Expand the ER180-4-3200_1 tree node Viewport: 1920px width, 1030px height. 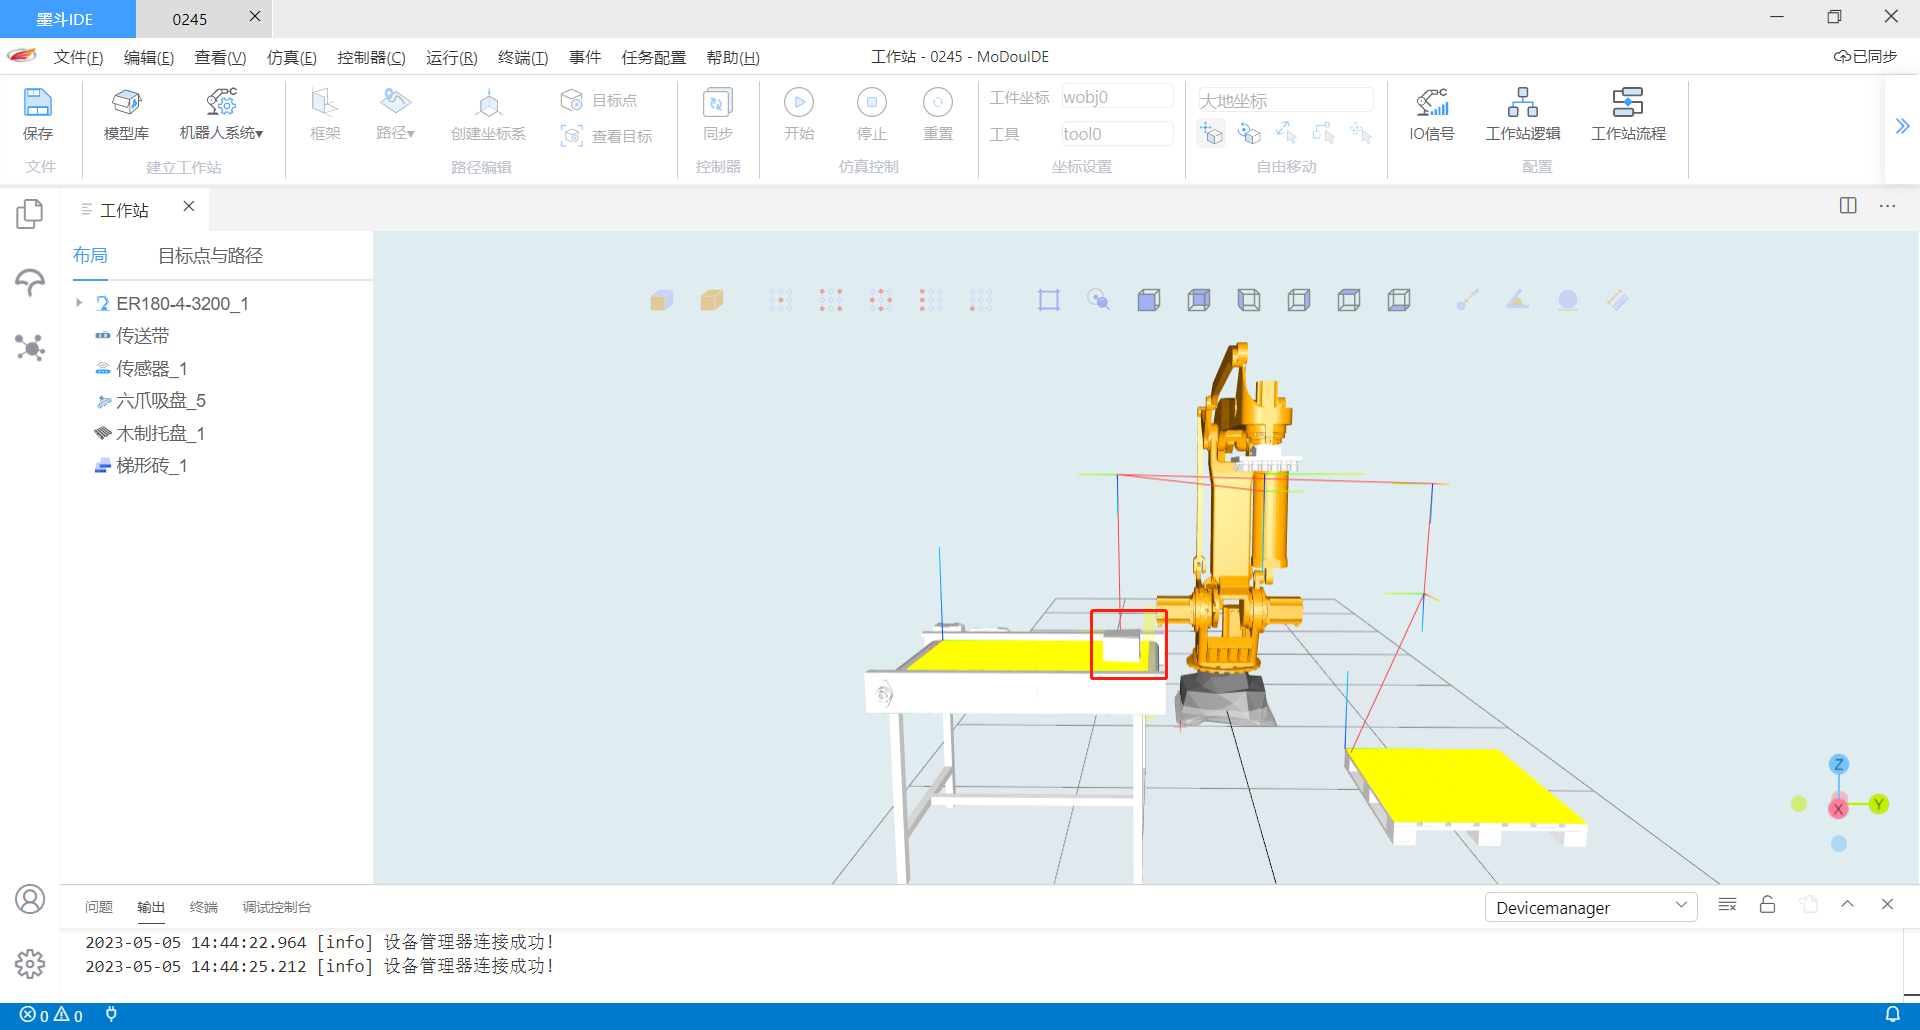coord(79,303)
